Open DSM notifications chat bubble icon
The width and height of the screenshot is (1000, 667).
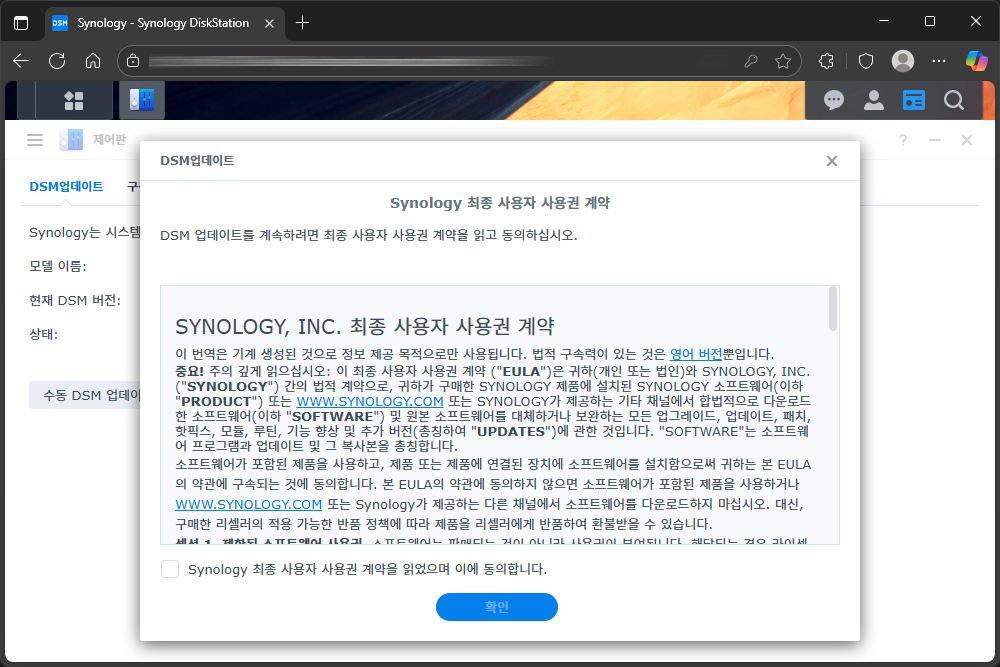[834, 100]
